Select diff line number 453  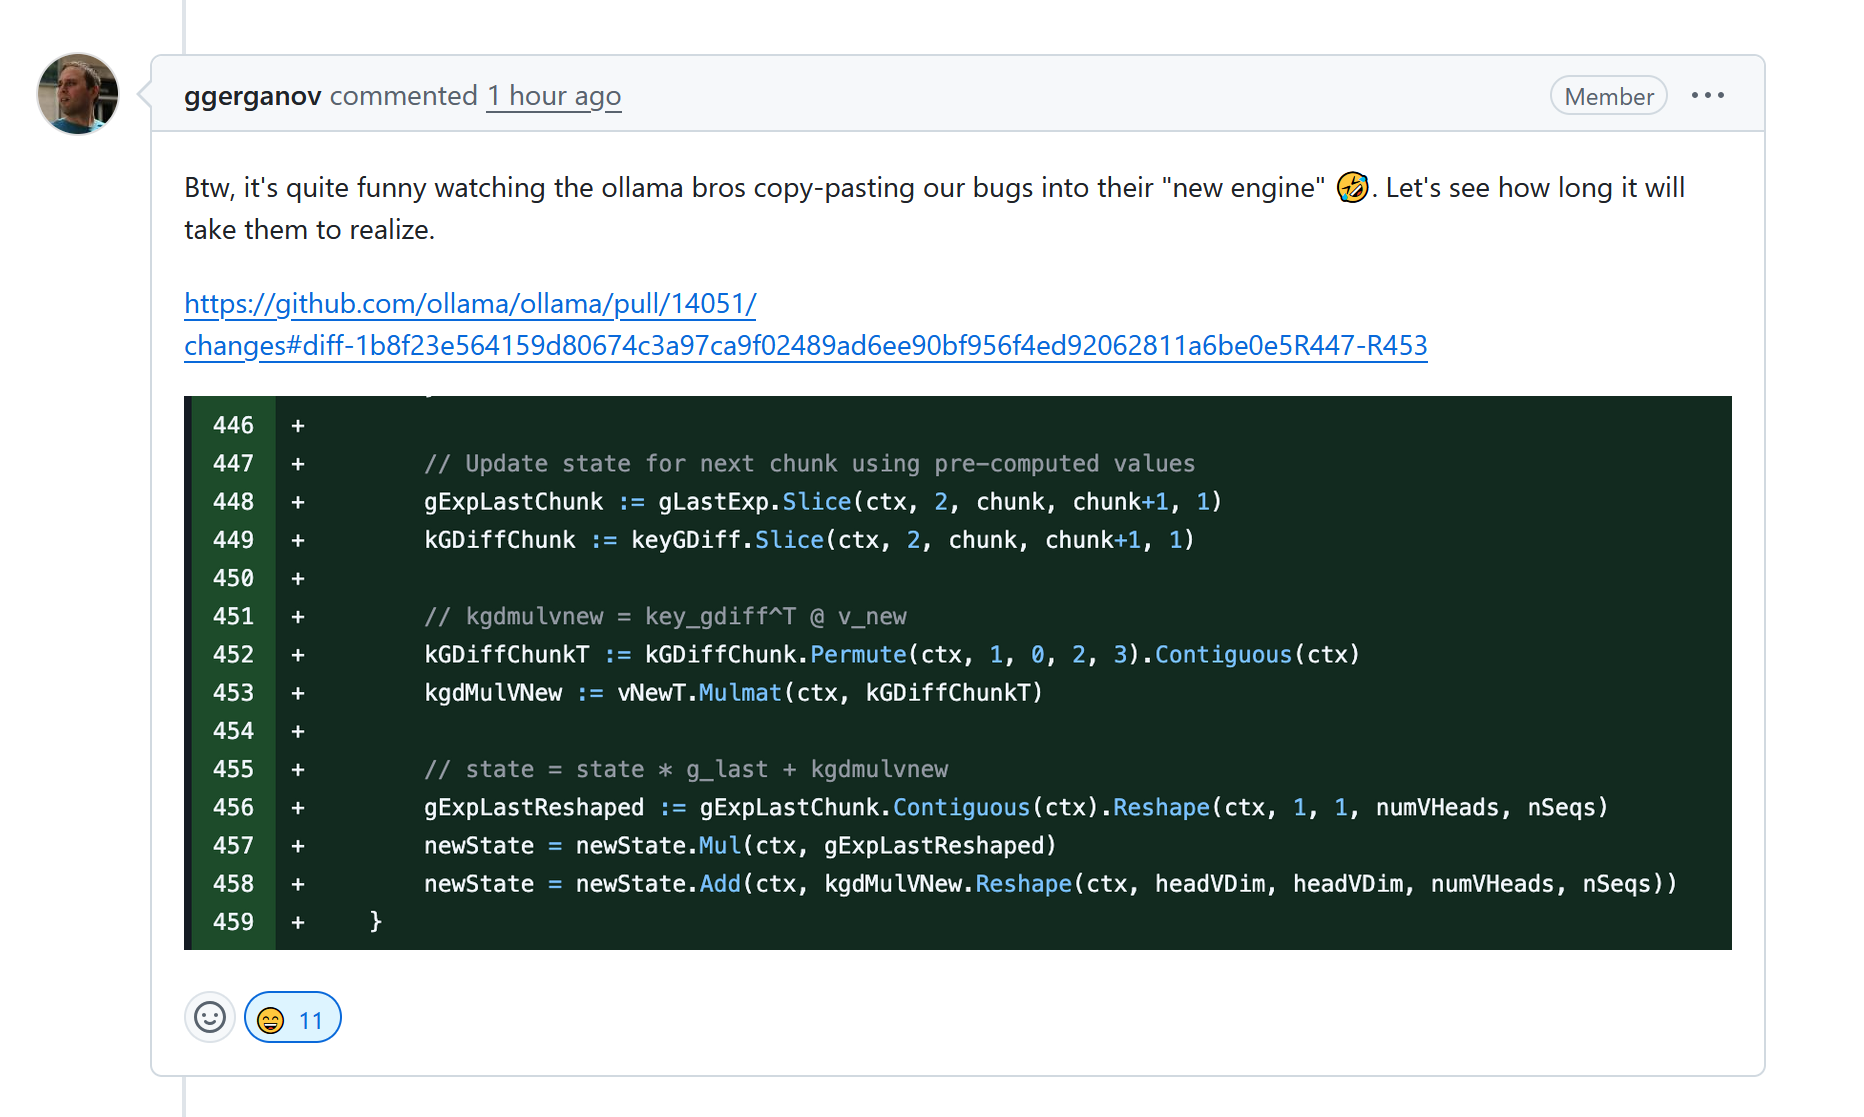233,693
